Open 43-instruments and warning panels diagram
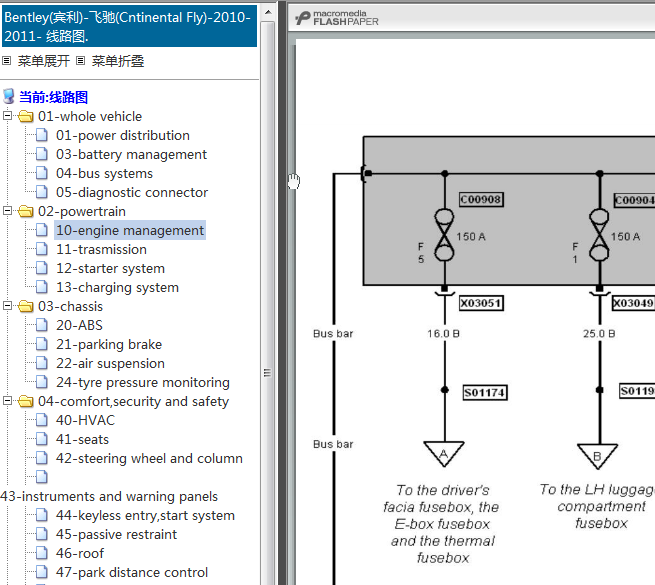 pyautogui.click(x=109, y=496)
